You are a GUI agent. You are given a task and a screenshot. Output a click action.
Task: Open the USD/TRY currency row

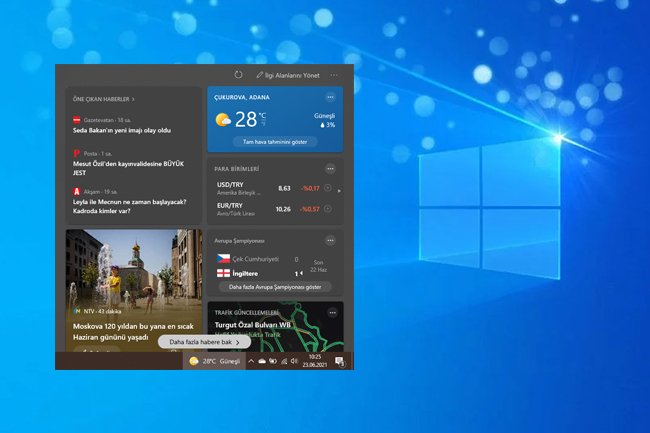click(x=274, y=189)
